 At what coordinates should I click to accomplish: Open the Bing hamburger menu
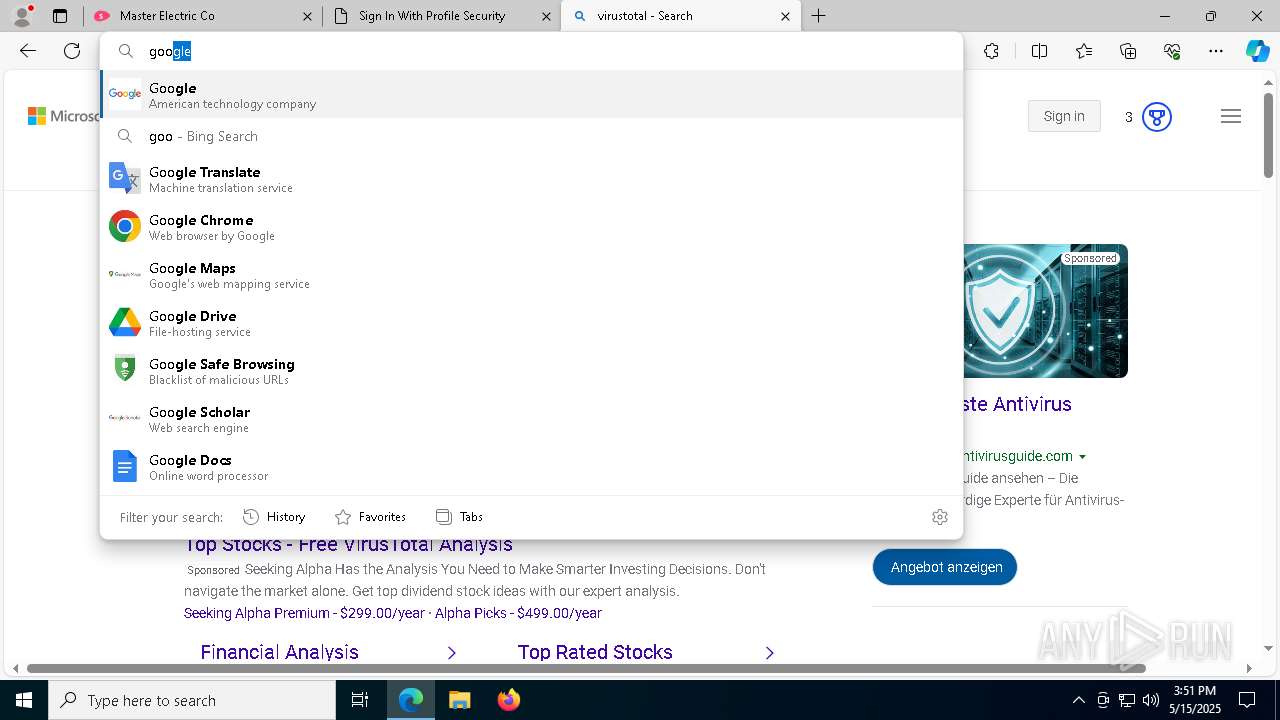pos(1231,117)
